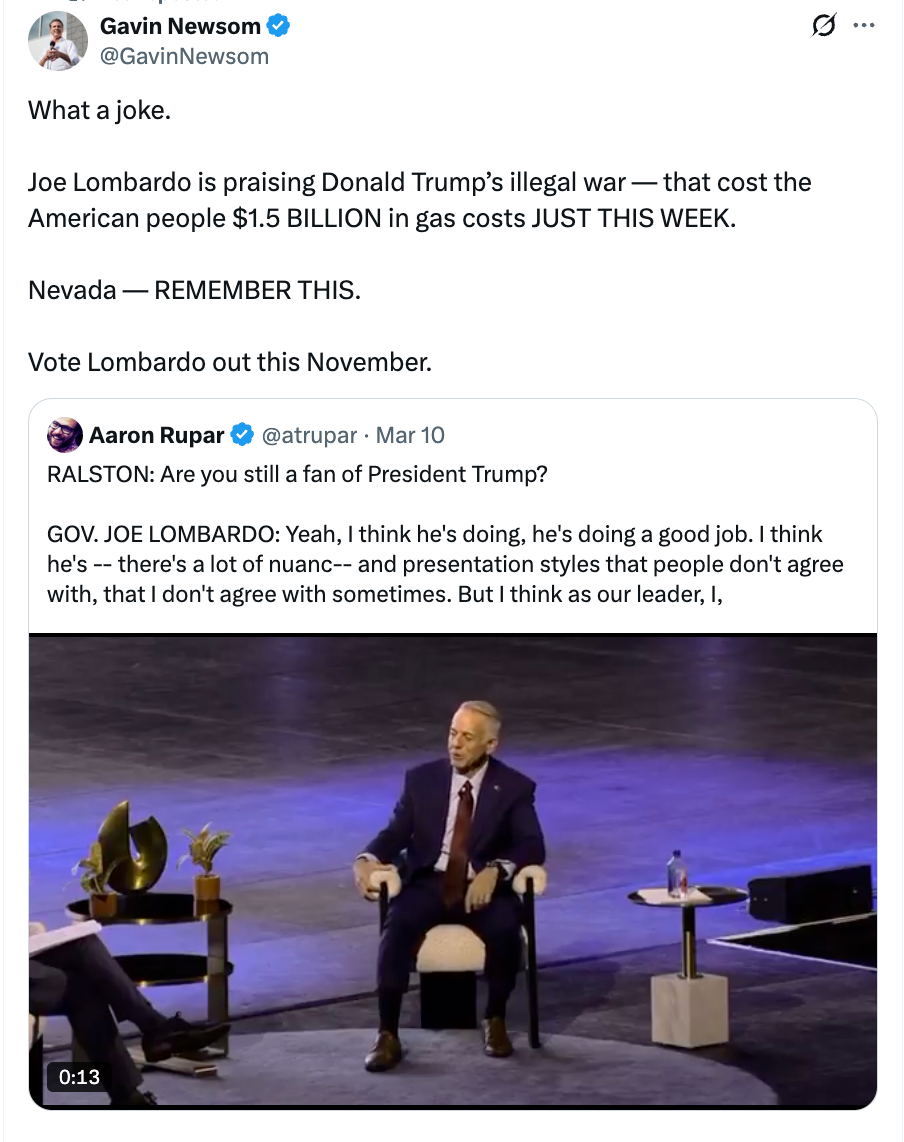This screenshot has width=904, height=1142.
Task: Open the Mar 10 timestamp link
Action: point(410,435)
